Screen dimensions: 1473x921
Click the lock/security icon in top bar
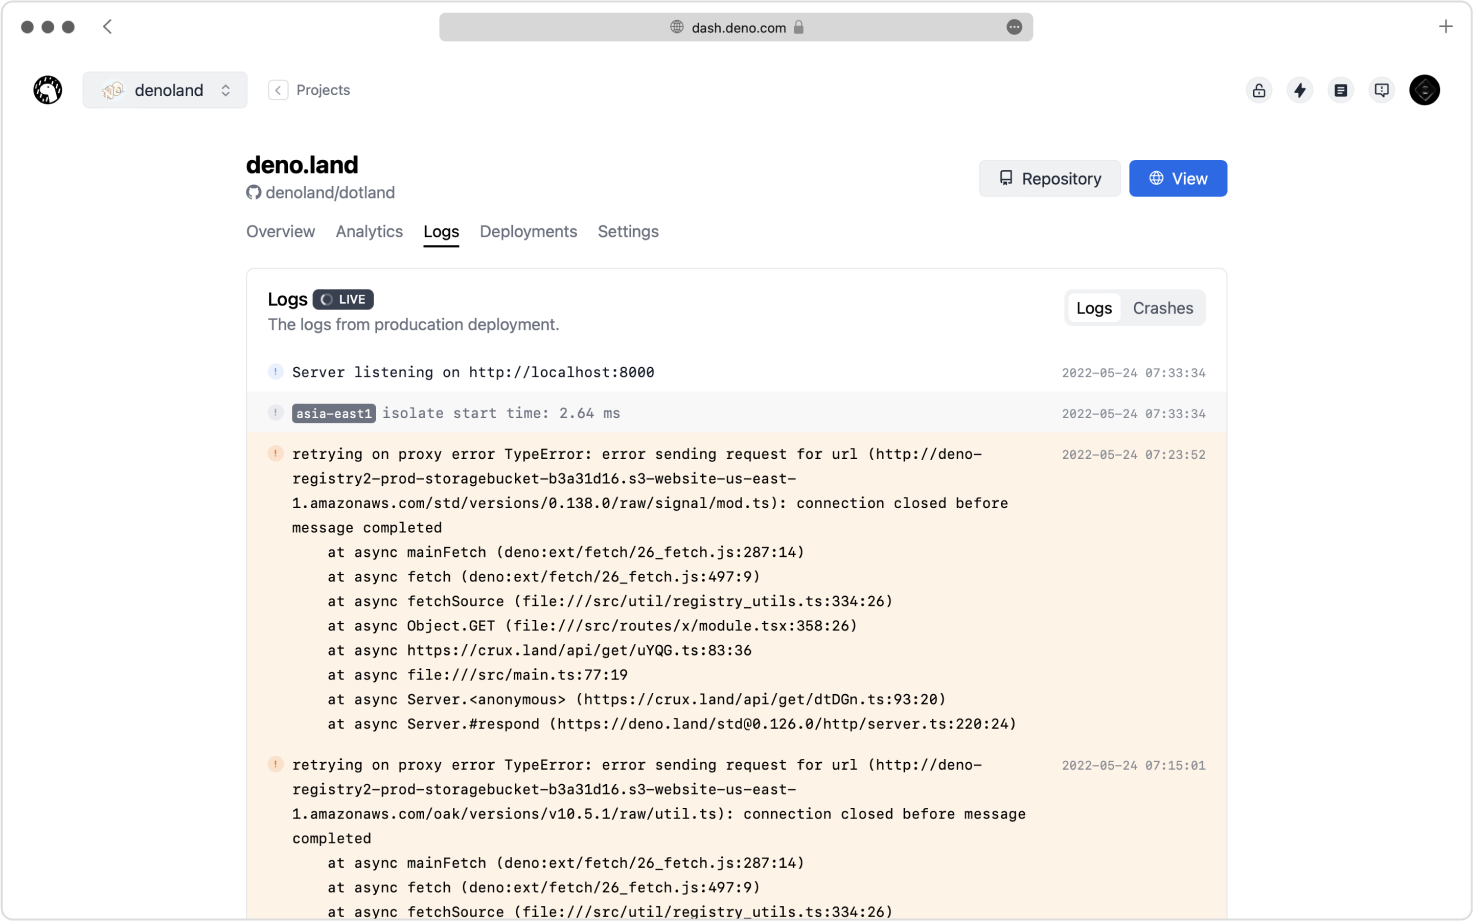tap(1259, 89)
